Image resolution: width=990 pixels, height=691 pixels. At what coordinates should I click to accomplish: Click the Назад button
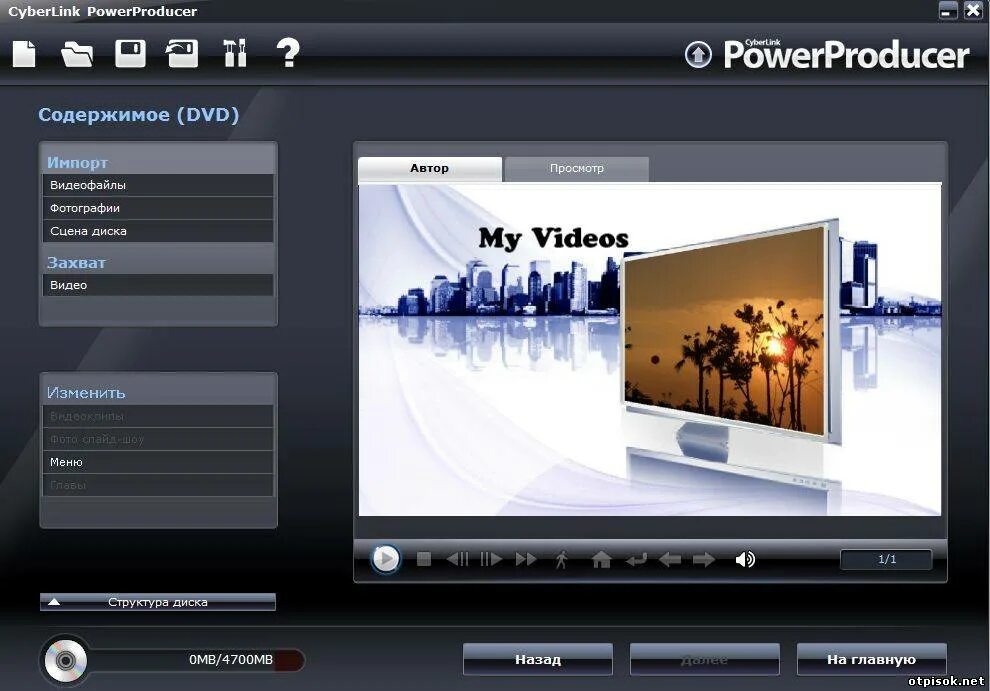coord(538,659)
